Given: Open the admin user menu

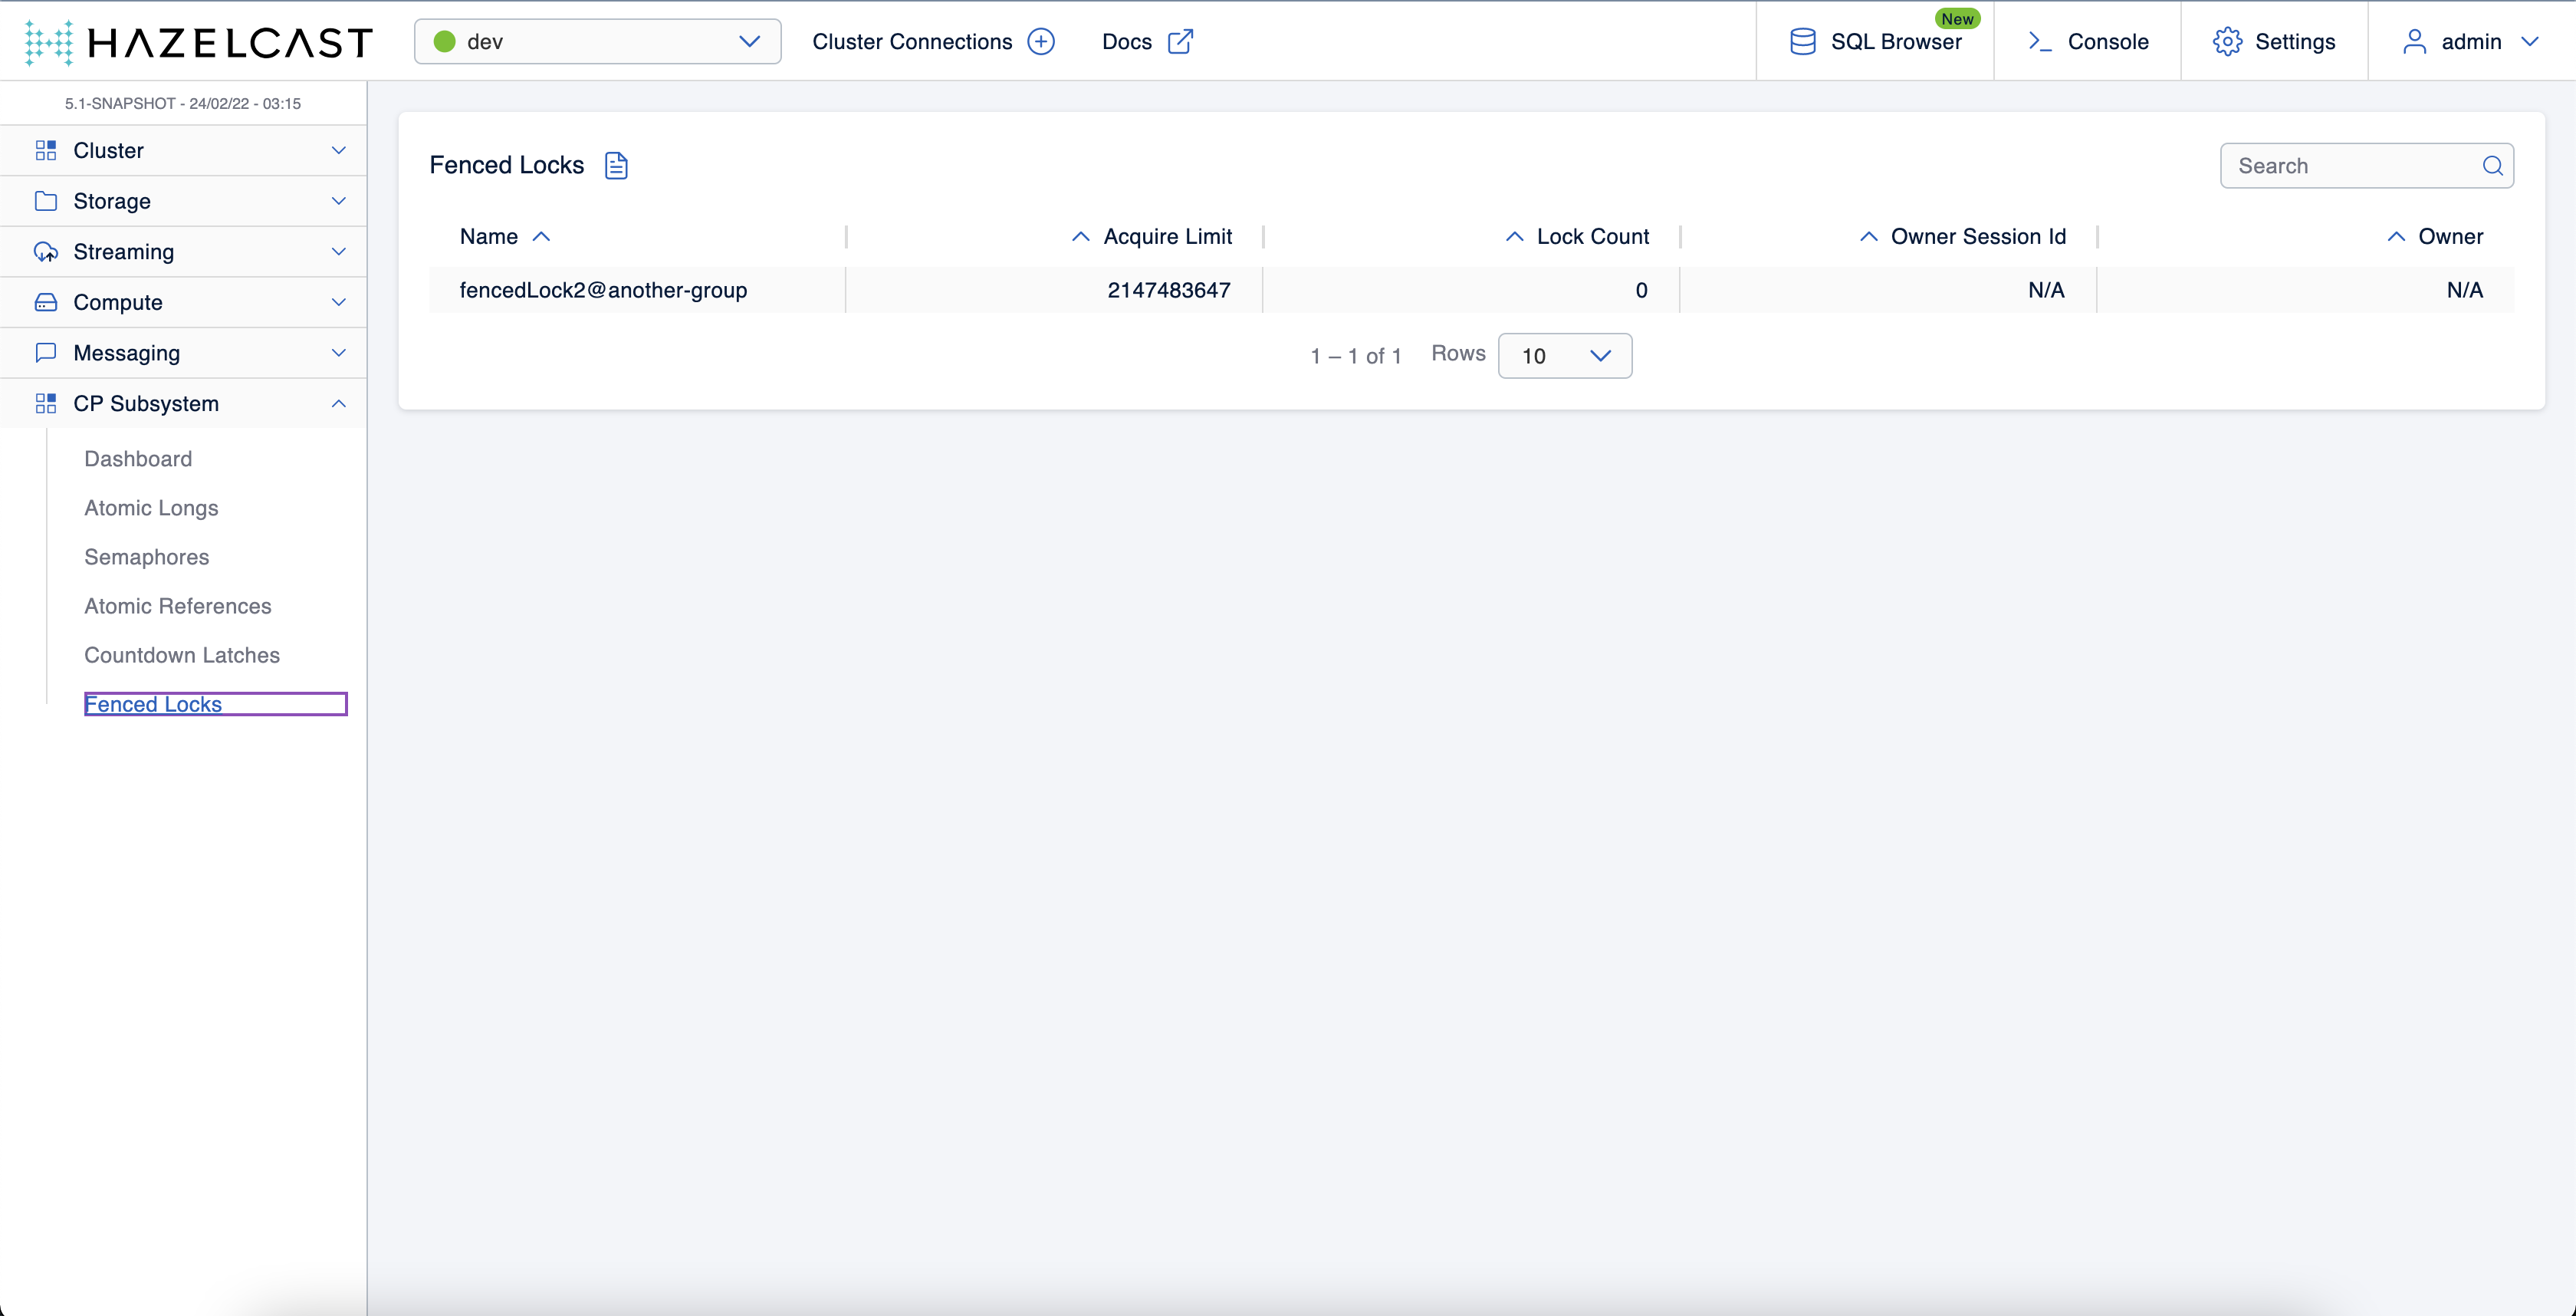Looking at the screenshot, I should click(x=2471, y=42).
